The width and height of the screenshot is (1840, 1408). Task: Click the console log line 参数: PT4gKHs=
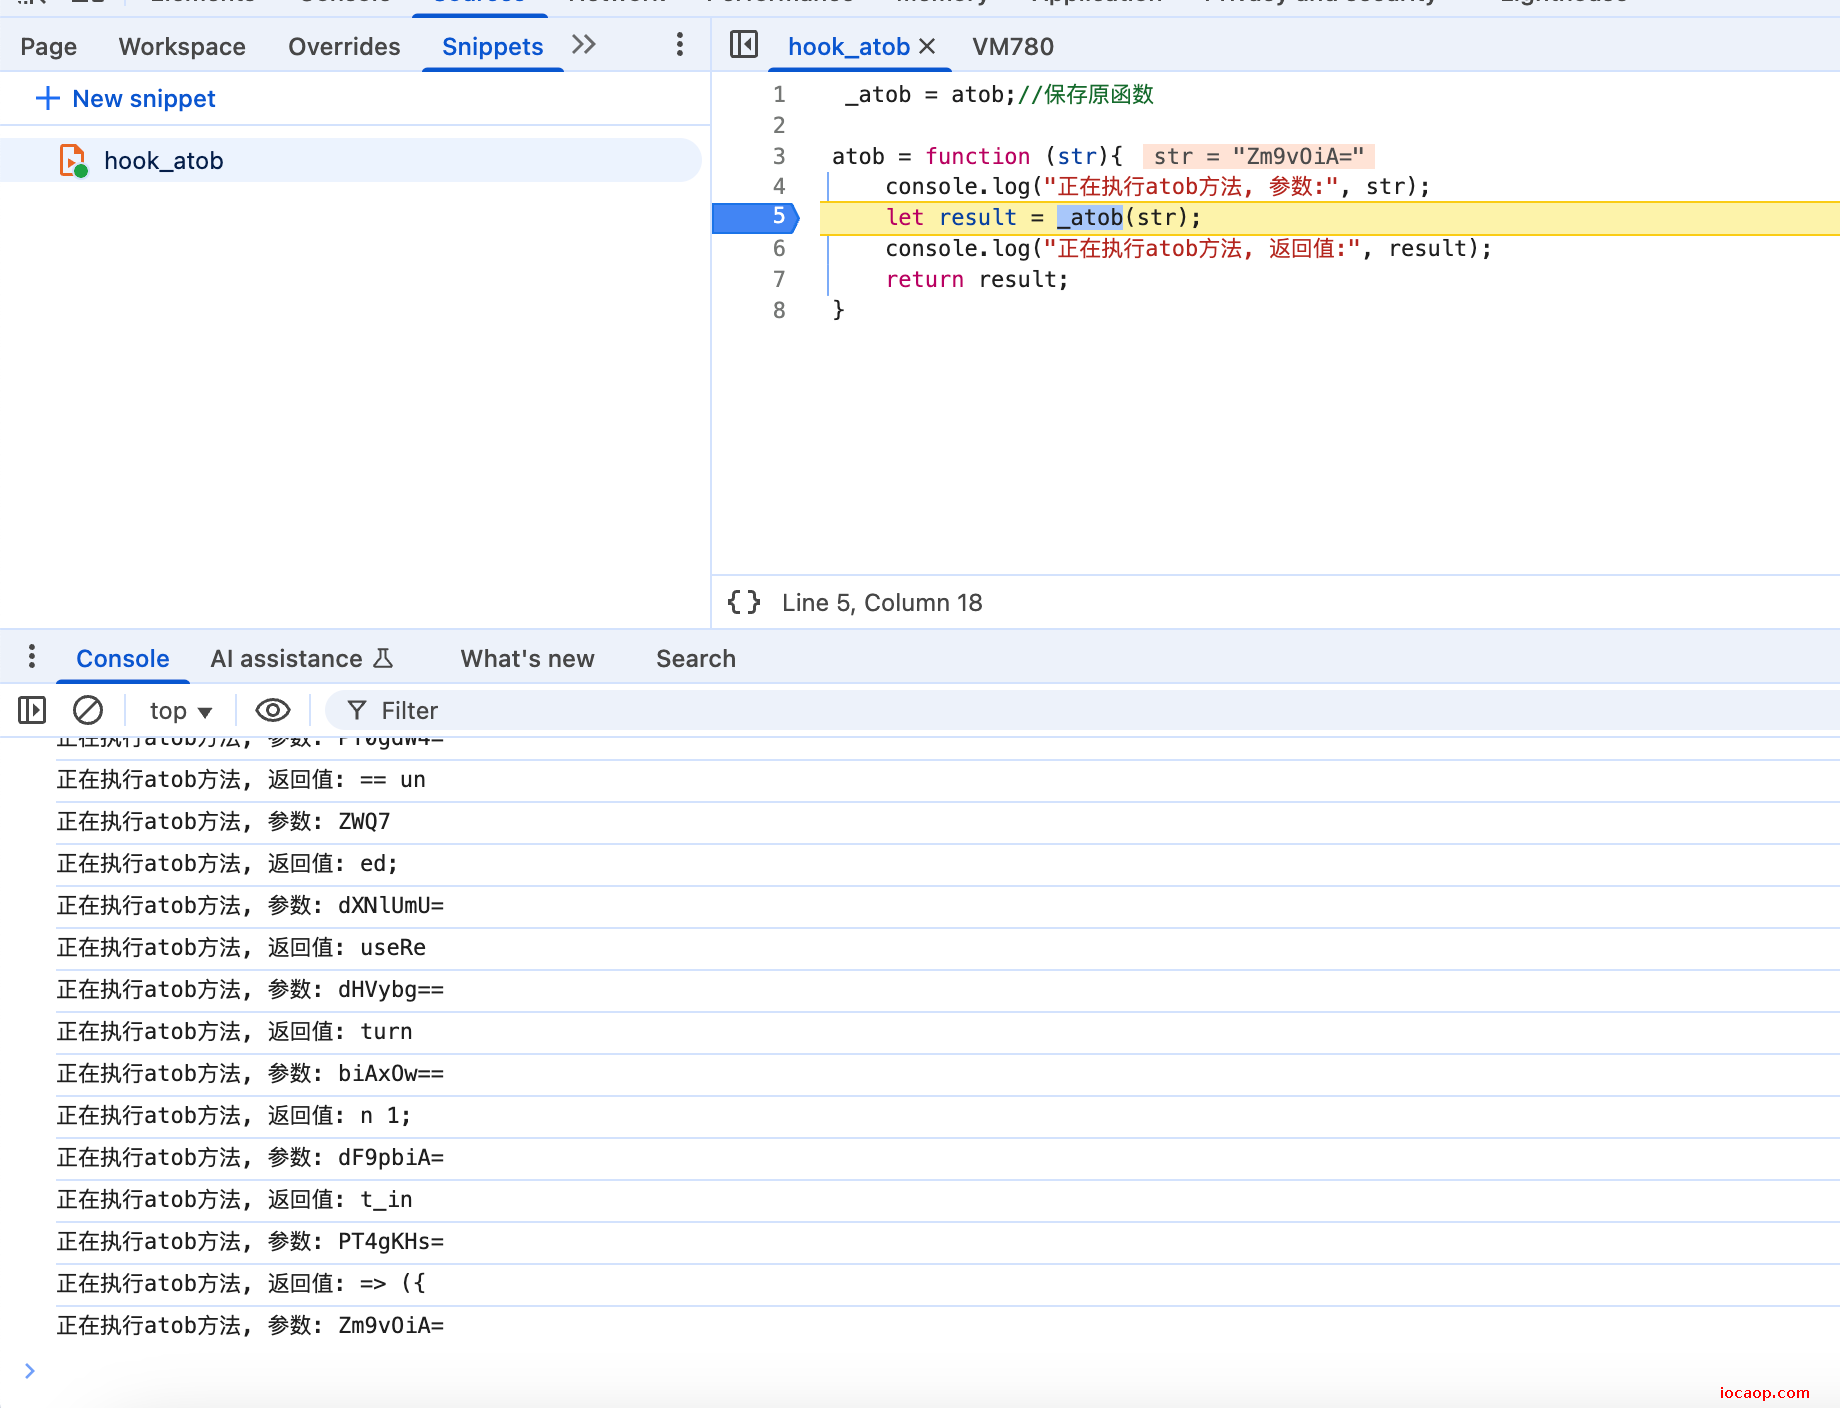tap(948, 1242)
